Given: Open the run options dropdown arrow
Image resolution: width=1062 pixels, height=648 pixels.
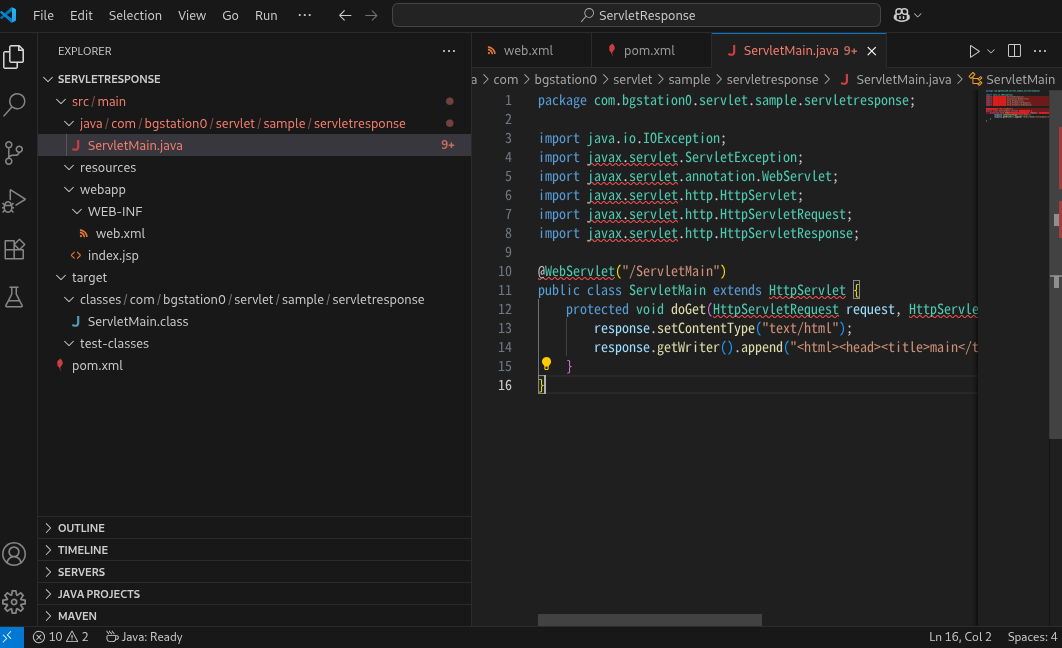Looking at the screenshot, I should pyautogui.click(x=991, y=51).
